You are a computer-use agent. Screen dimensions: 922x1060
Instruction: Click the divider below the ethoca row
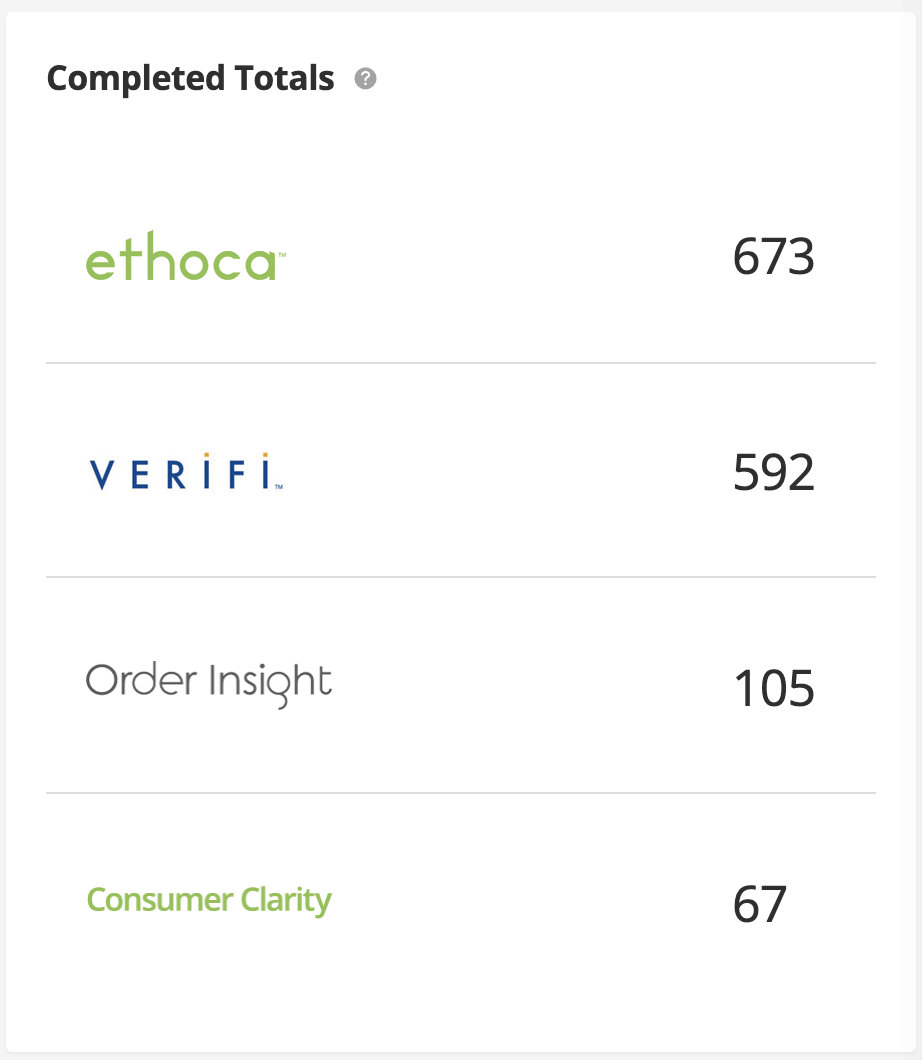[461, 363]
